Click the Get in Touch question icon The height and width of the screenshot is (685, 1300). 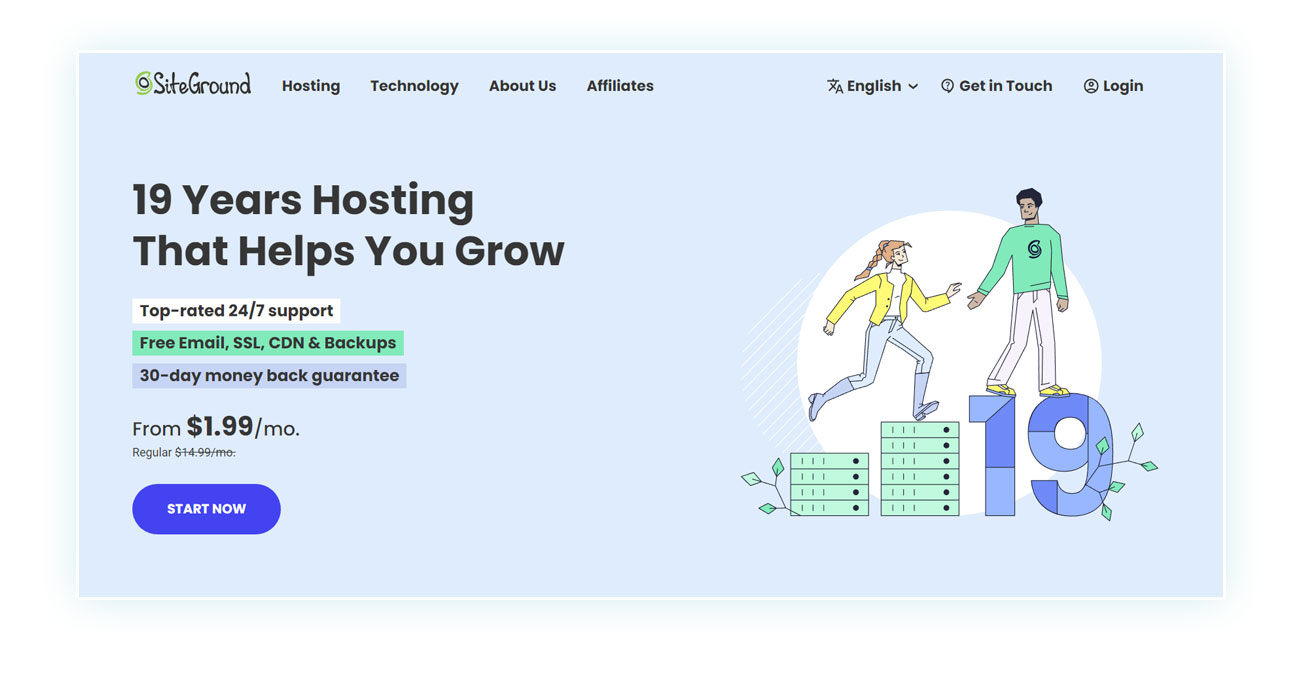tap(947, 86)
